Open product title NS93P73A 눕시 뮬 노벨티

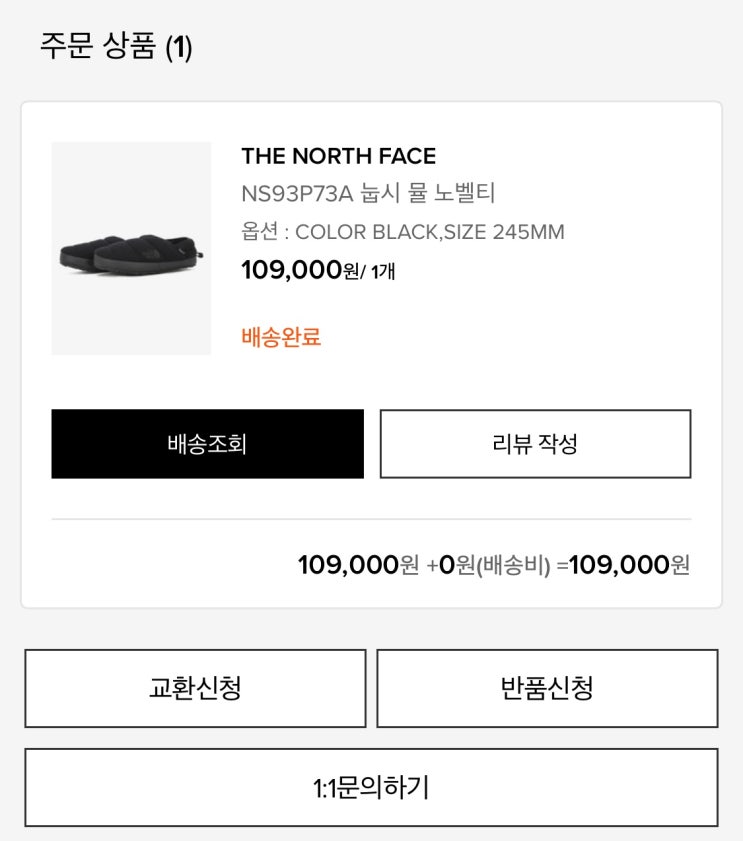tap(368, 193)
